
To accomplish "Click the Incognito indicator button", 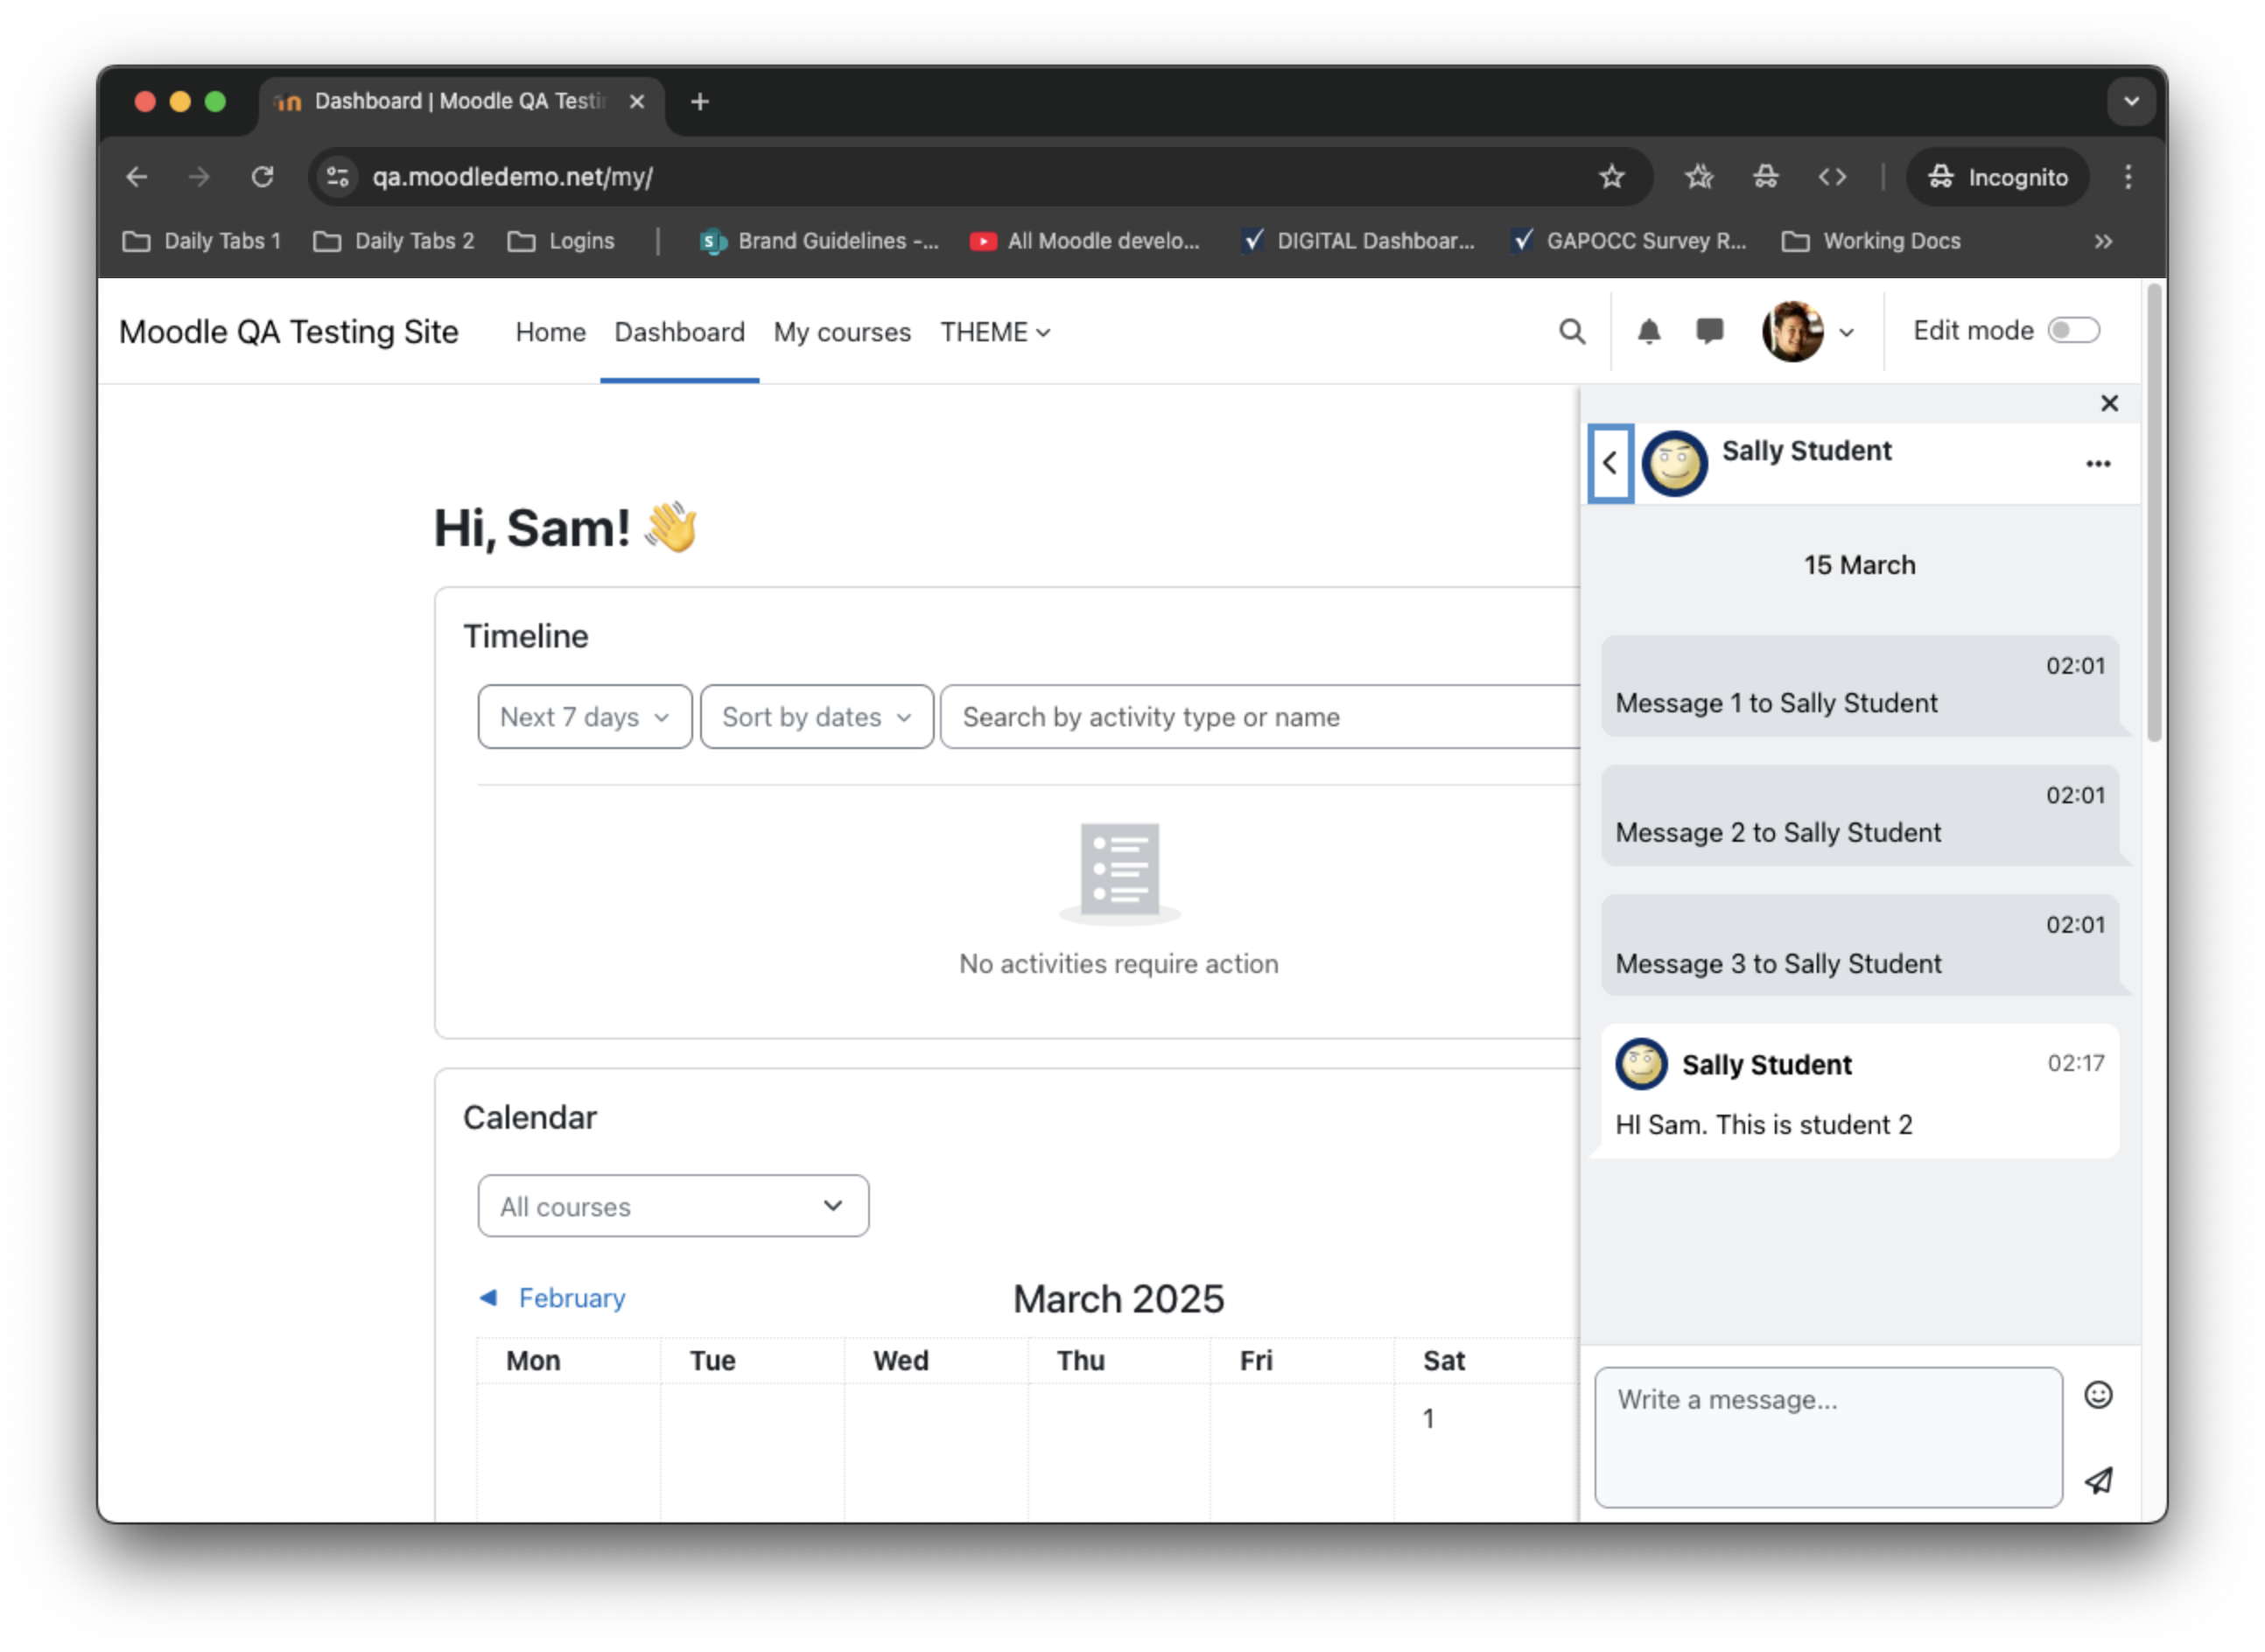I will tap(1996, 177).
